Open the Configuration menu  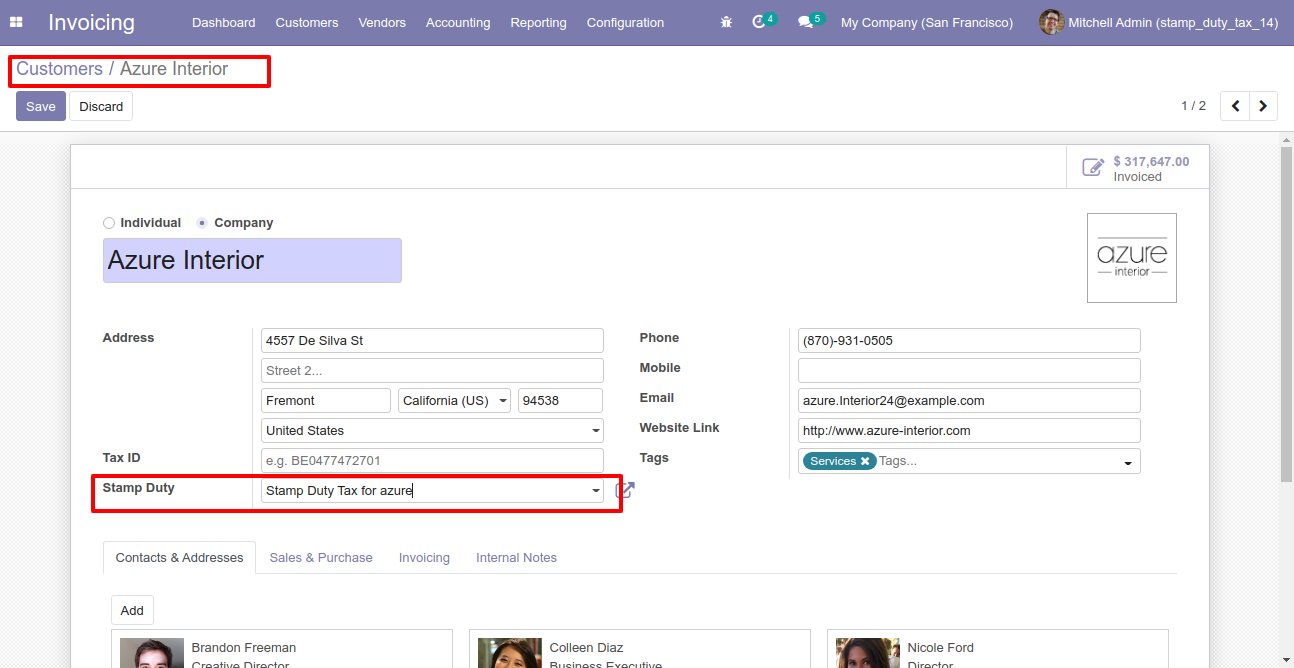(x=625, y=22)
